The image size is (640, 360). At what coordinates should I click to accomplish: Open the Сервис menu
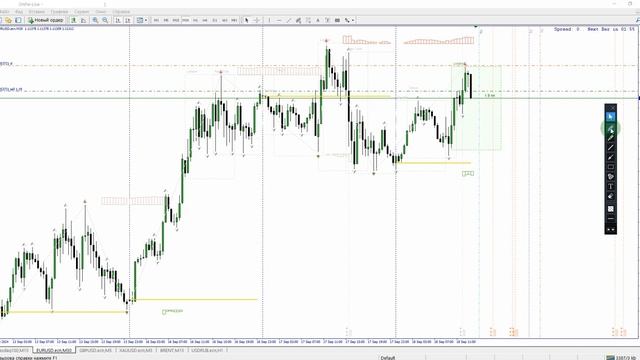click(82, 12)
